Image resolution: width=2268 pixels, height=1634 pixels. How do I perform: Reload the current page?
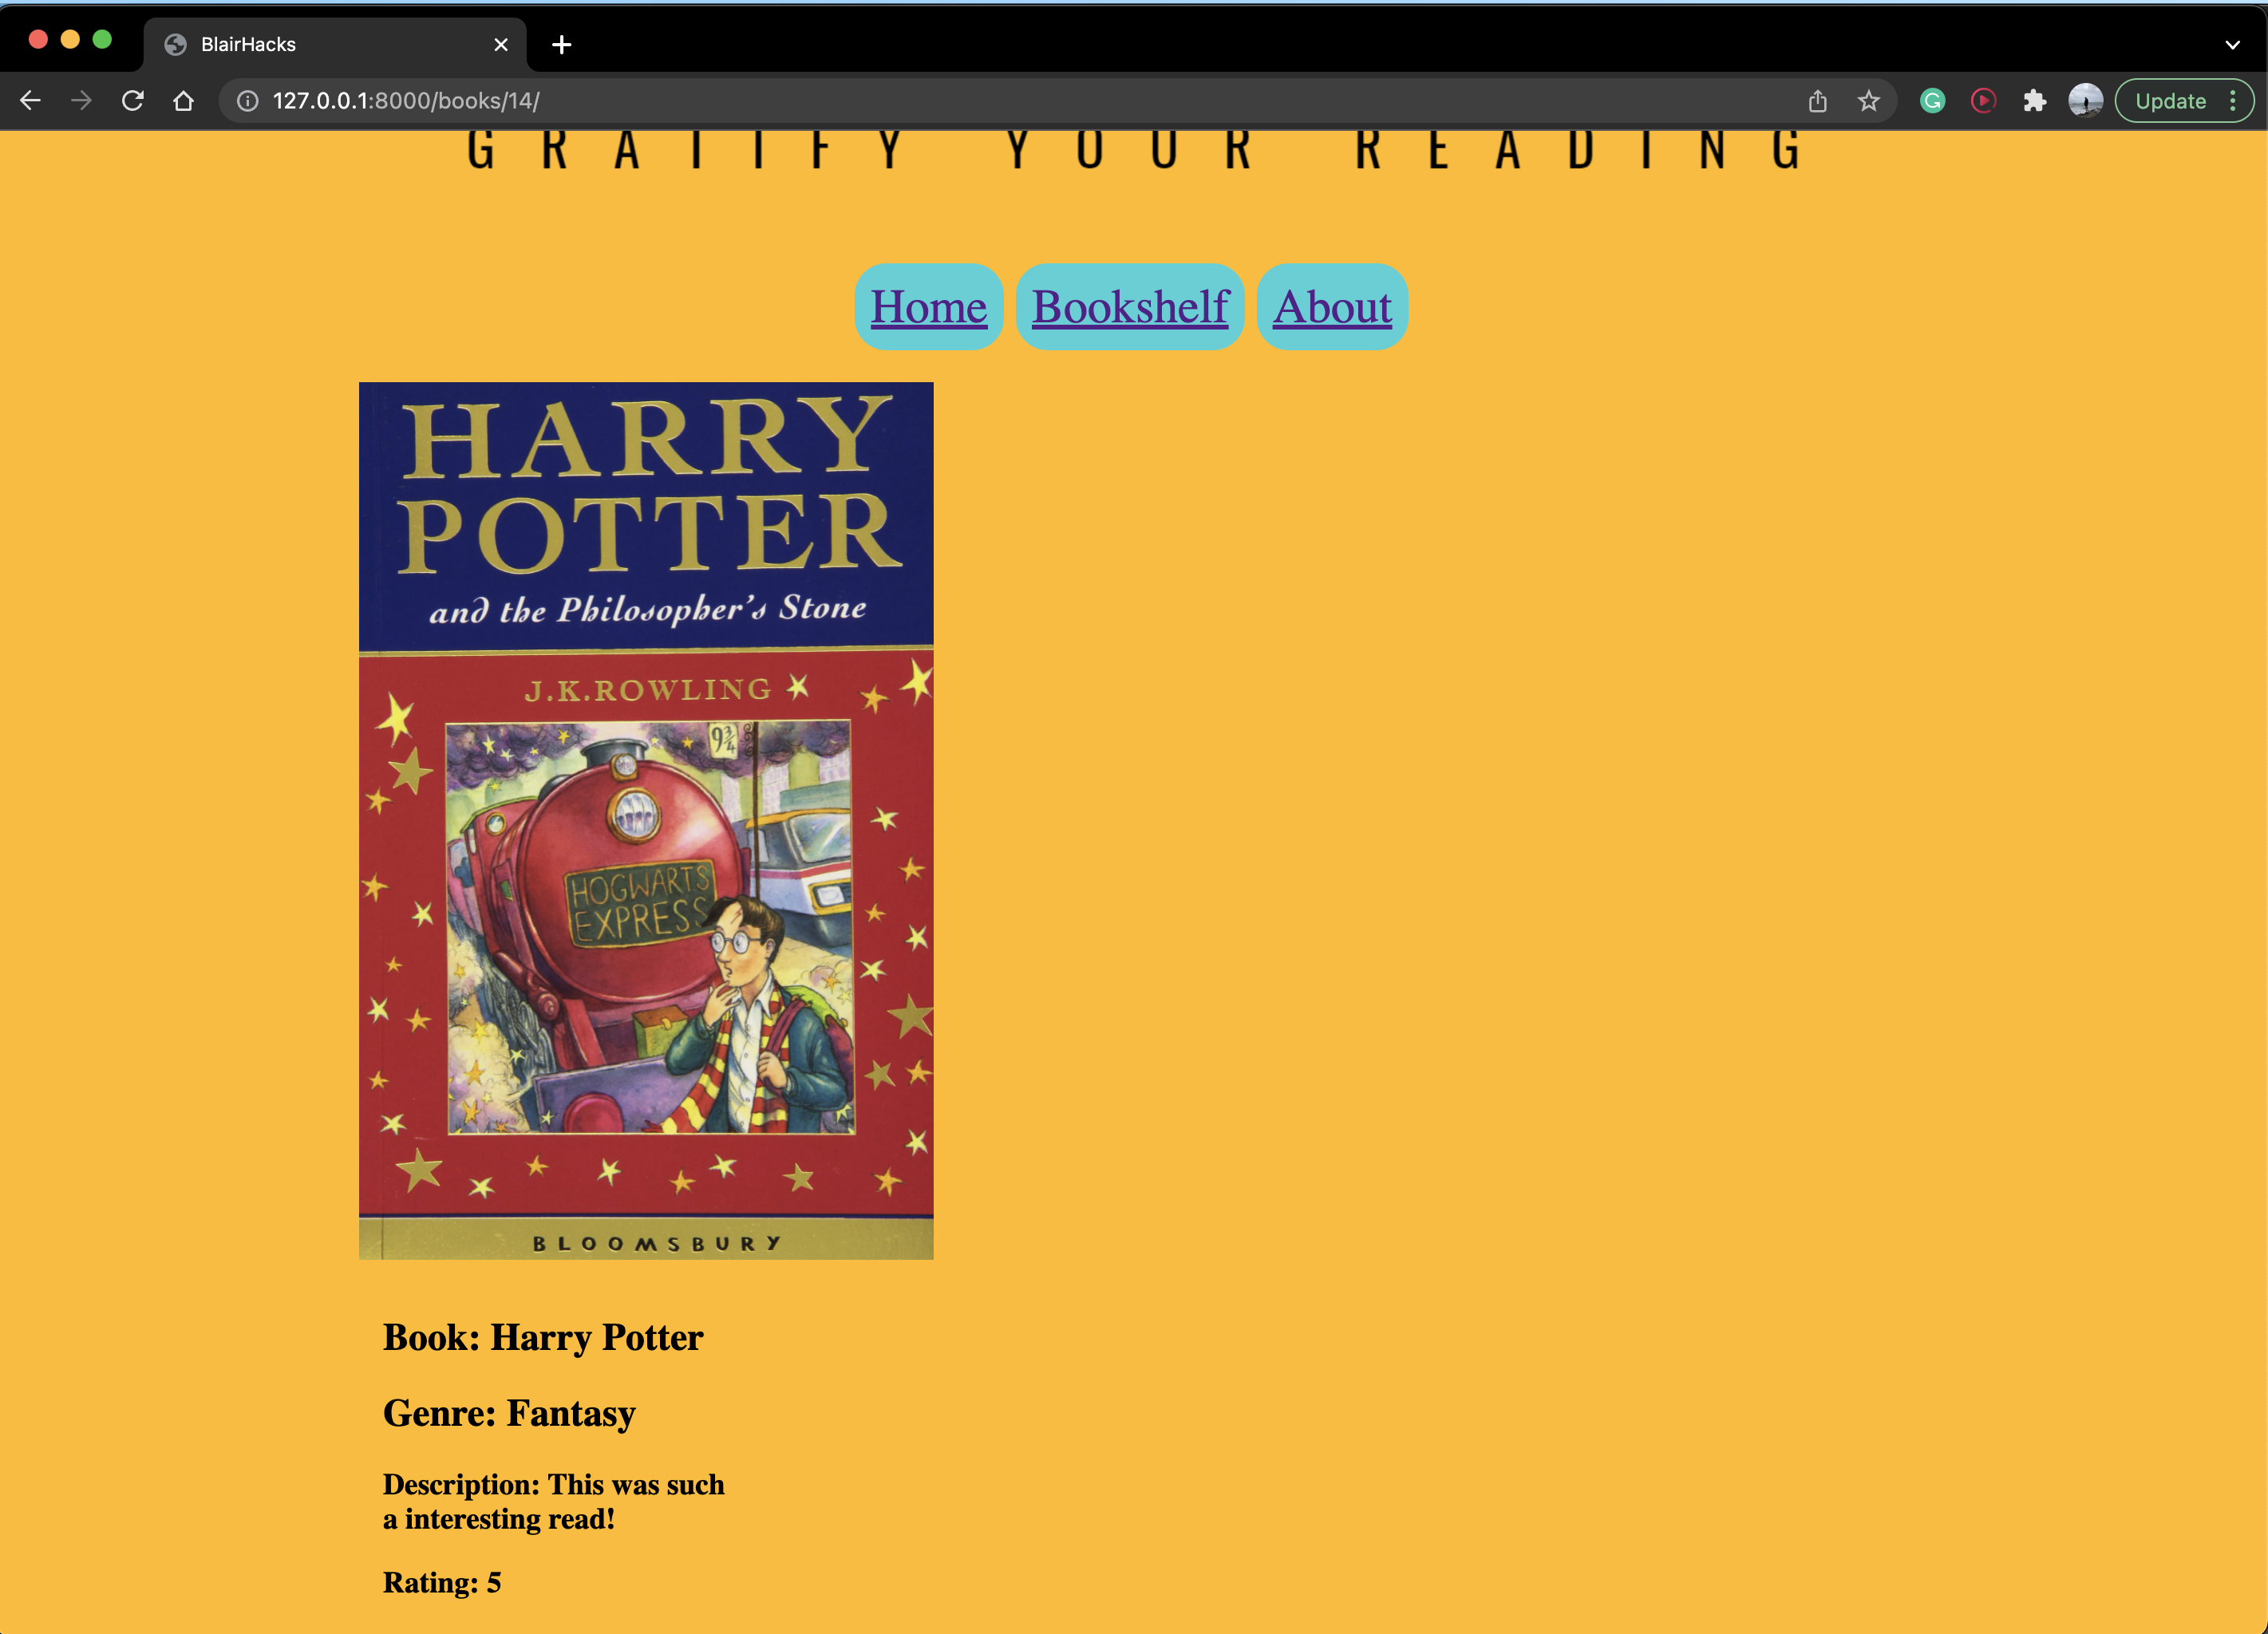[x=133, y=101]
